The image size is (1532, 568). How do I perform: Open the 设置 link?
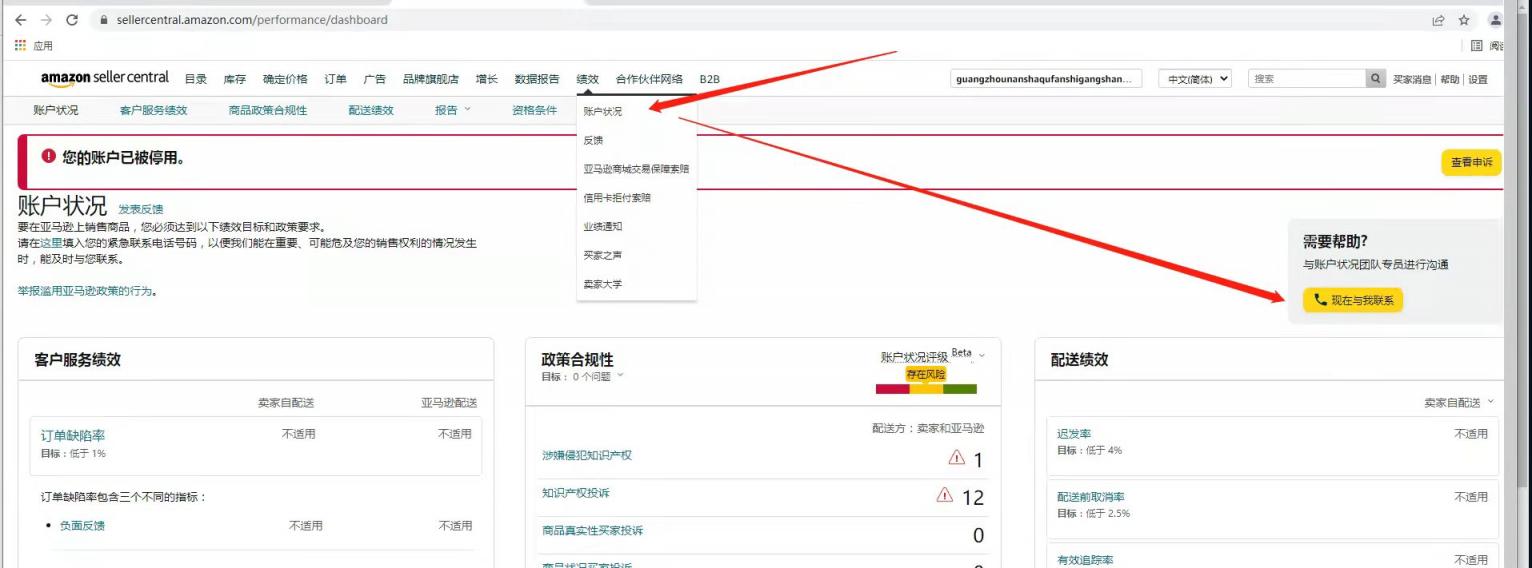[x=1478, y=79]
